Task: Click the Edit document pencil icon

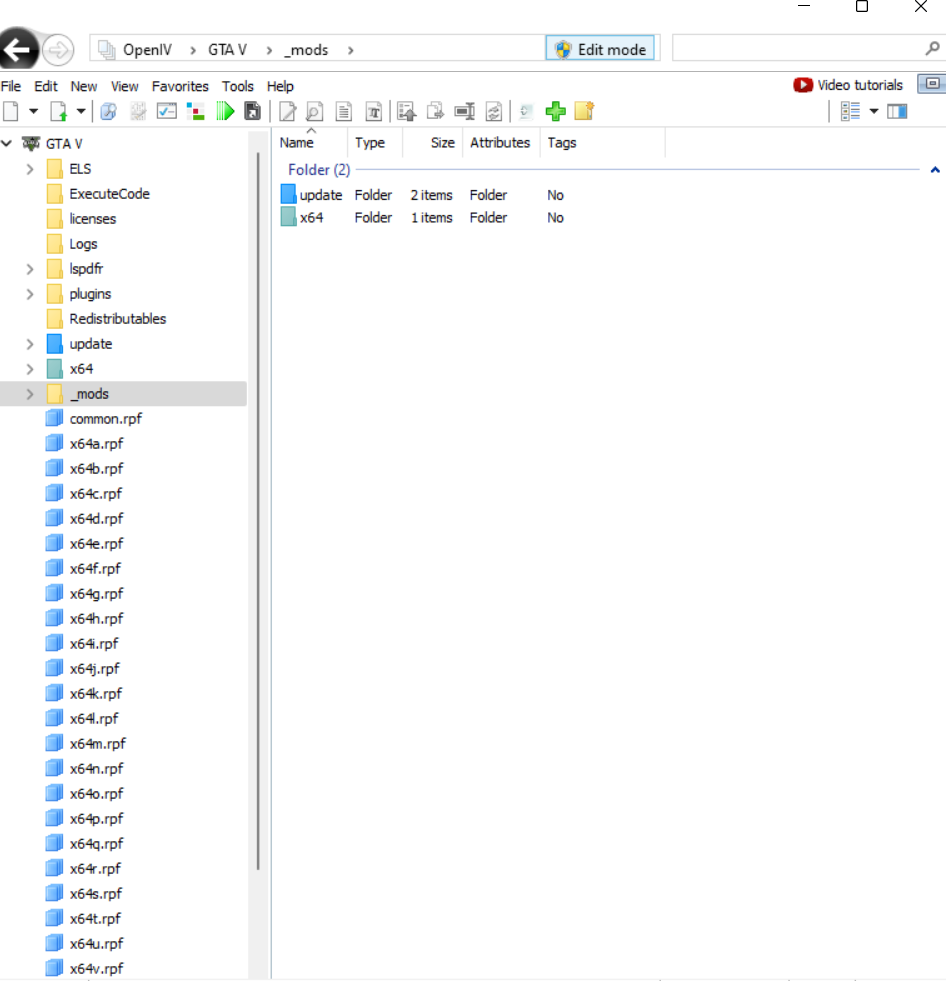Action: (287, 111)
